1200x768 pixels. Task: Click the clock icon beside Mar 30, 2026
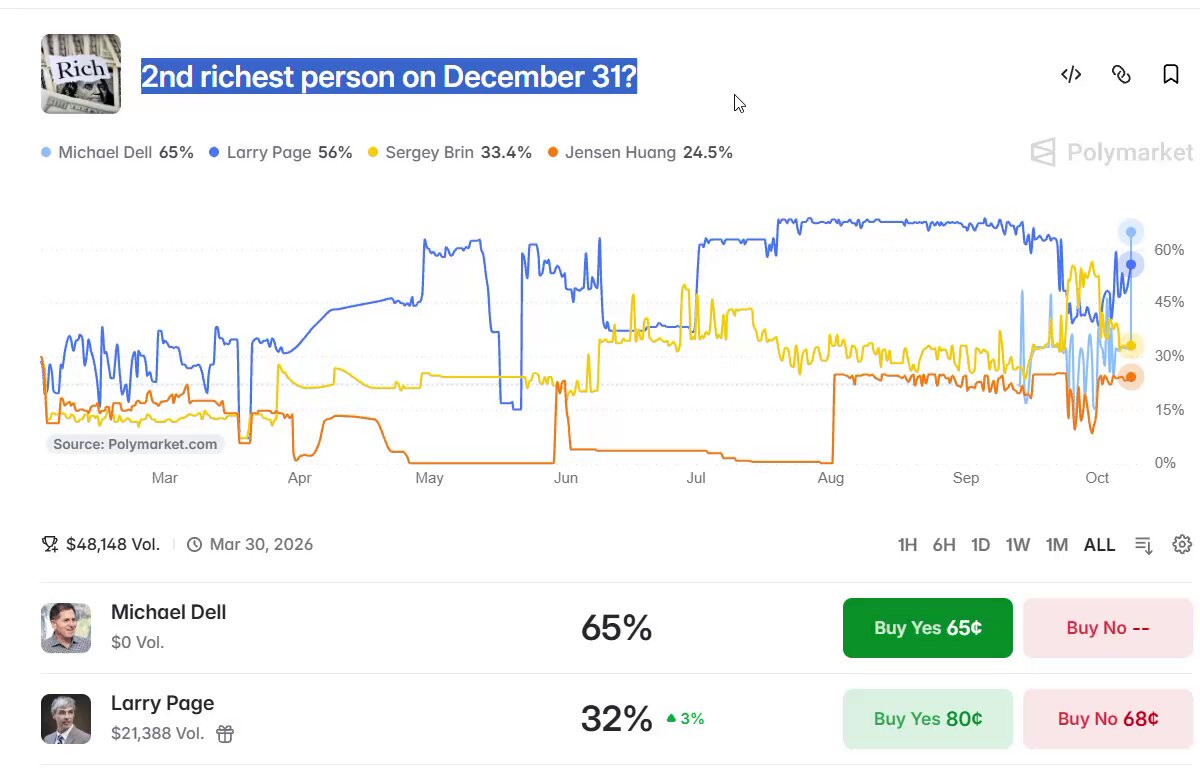195,545
